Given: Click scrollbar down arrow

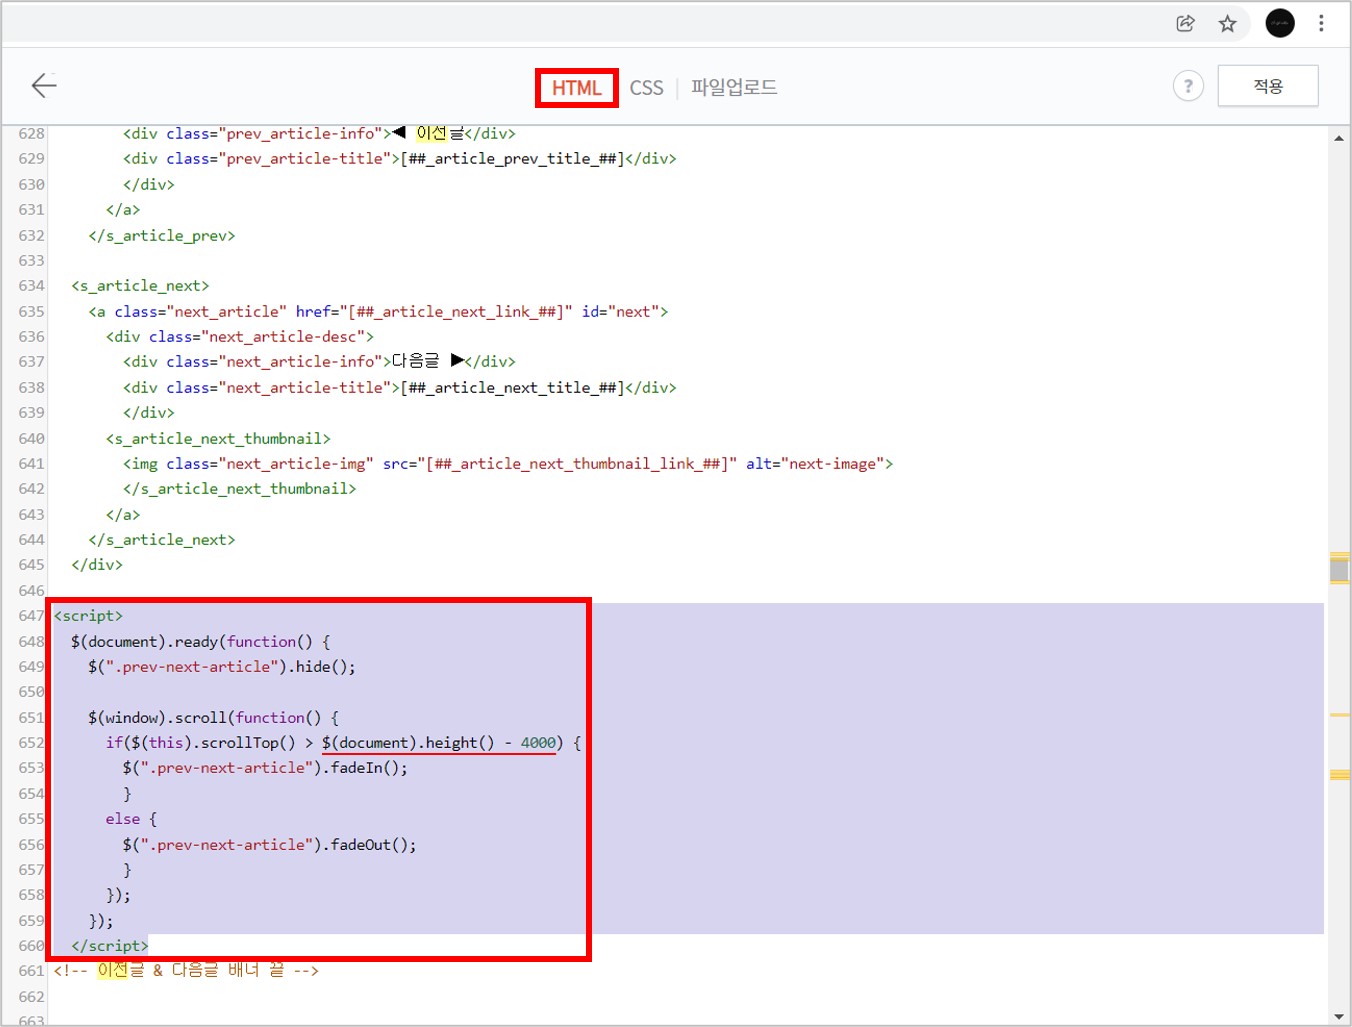Looking at the screenshot, I should click(1339, 1016).
